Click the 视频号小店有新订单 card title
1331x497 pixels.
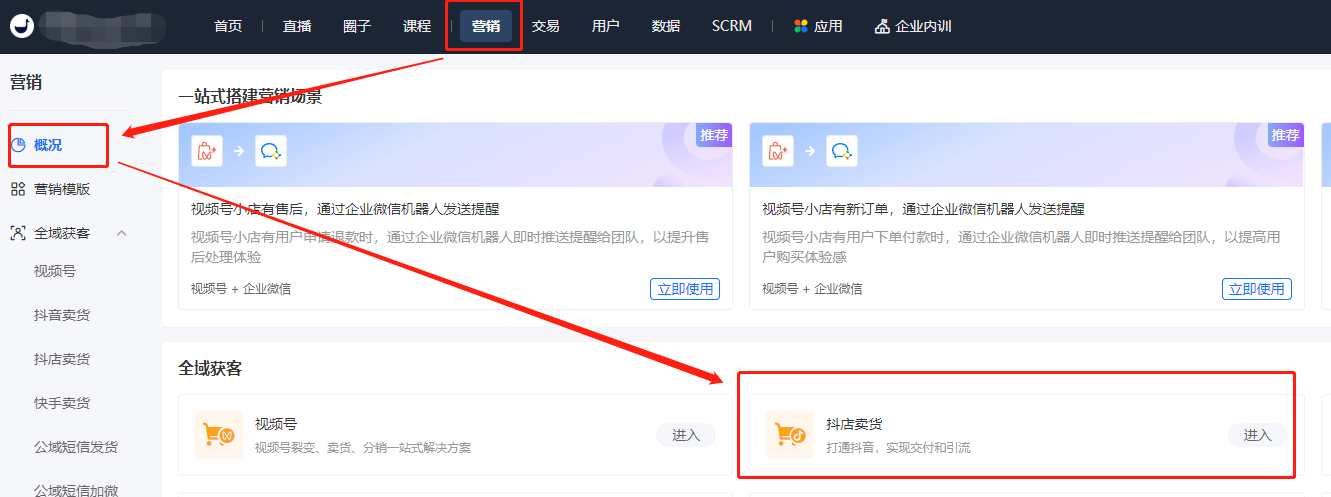923,209
